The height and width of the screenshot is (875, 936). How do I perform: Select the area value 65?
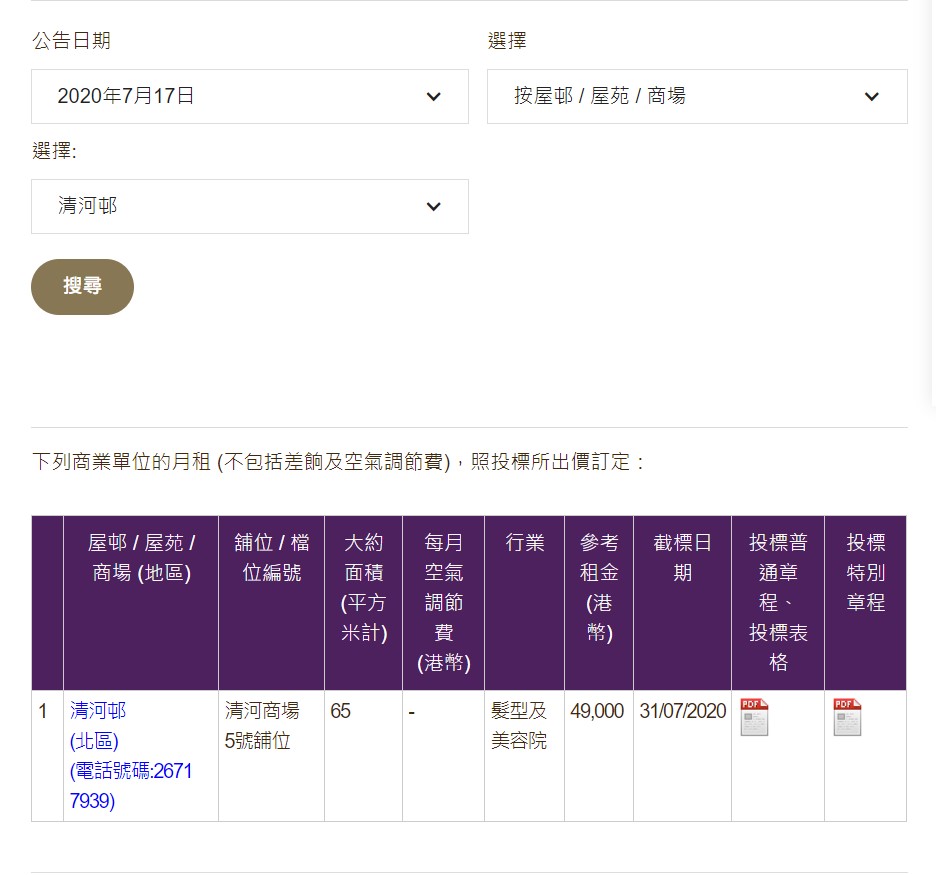[340, 711]
